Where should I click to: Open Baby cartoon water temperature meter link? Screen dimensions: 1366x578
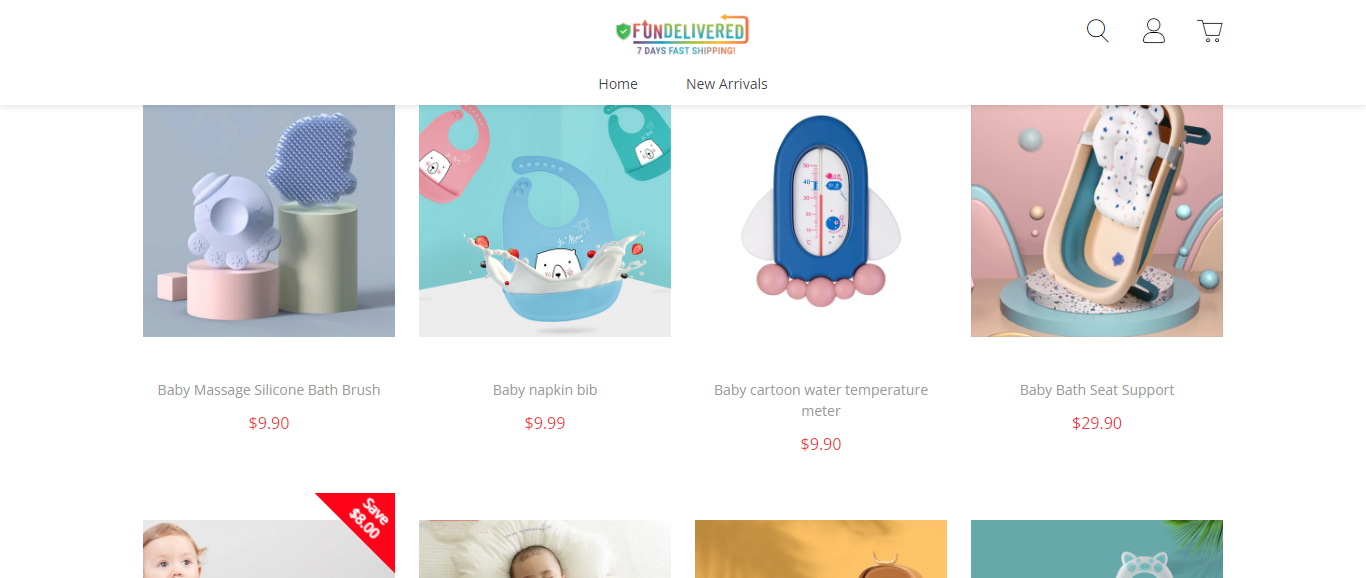coord(821,400)
